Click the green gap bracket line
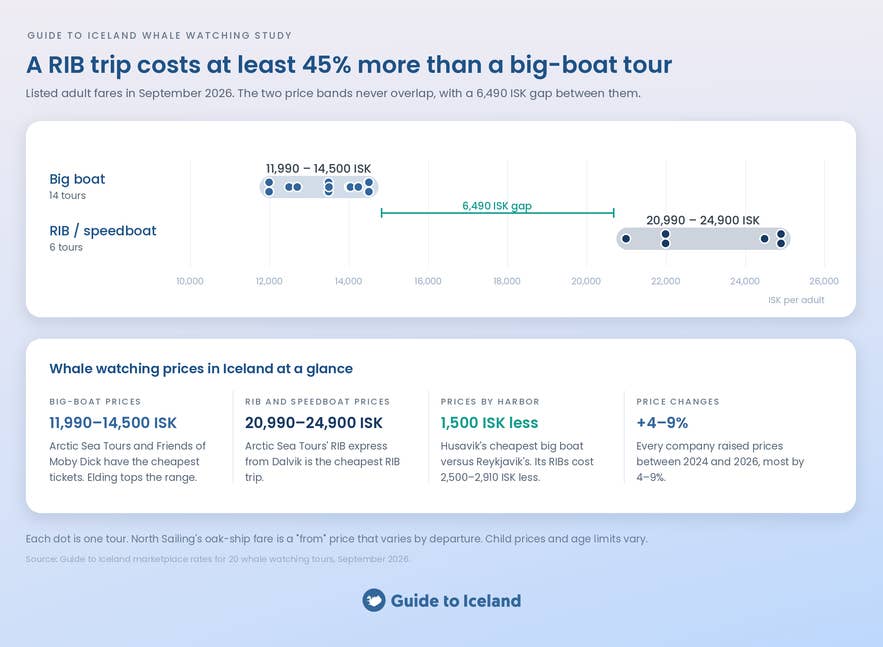Screen dimensions: 883x647 [x=497, y=213]
